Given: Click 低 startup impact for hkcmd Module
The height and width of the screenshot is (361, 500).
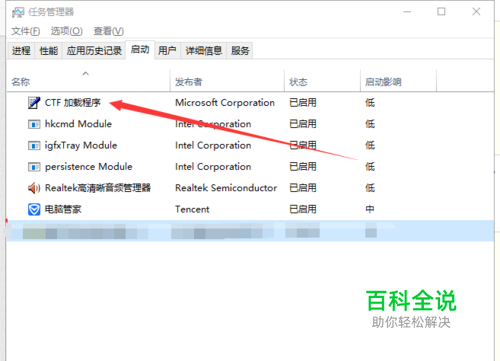Looking at the screenshot, I should pyautogui.click(x=370, y=124).
